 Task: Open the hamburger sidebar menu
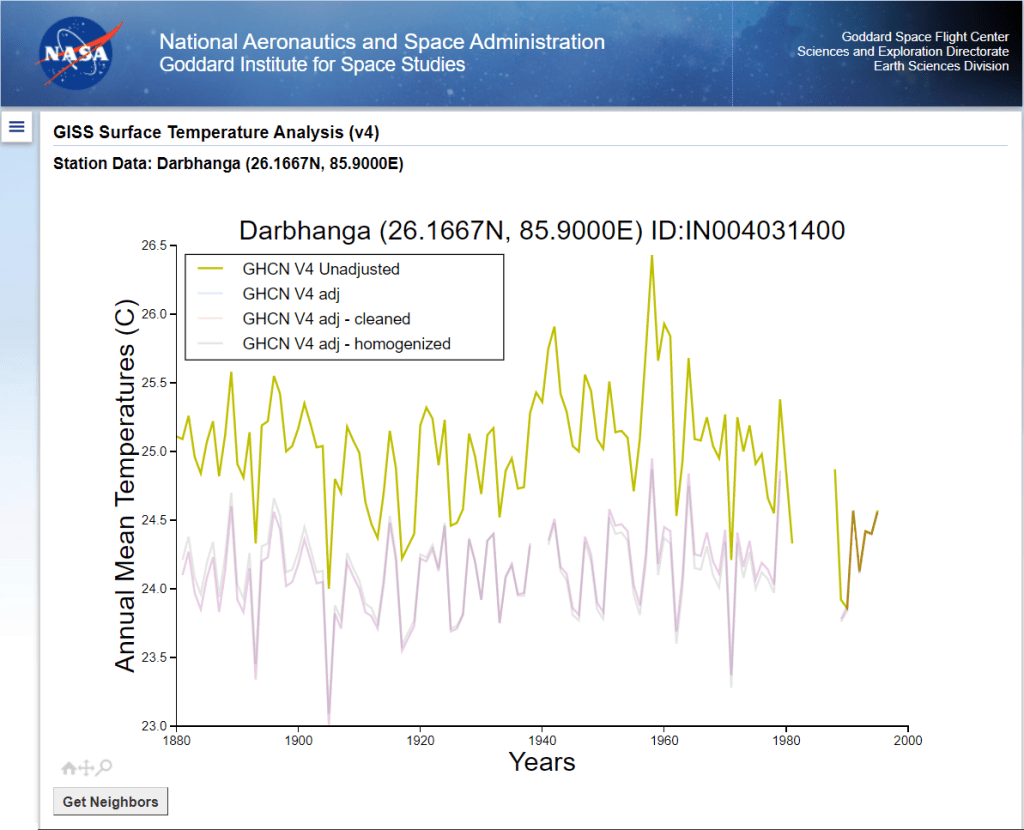pos(17,126)
